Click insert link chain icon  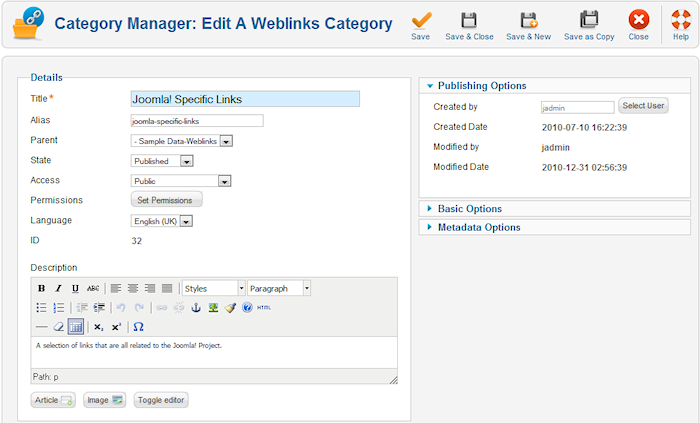point(162,307)
